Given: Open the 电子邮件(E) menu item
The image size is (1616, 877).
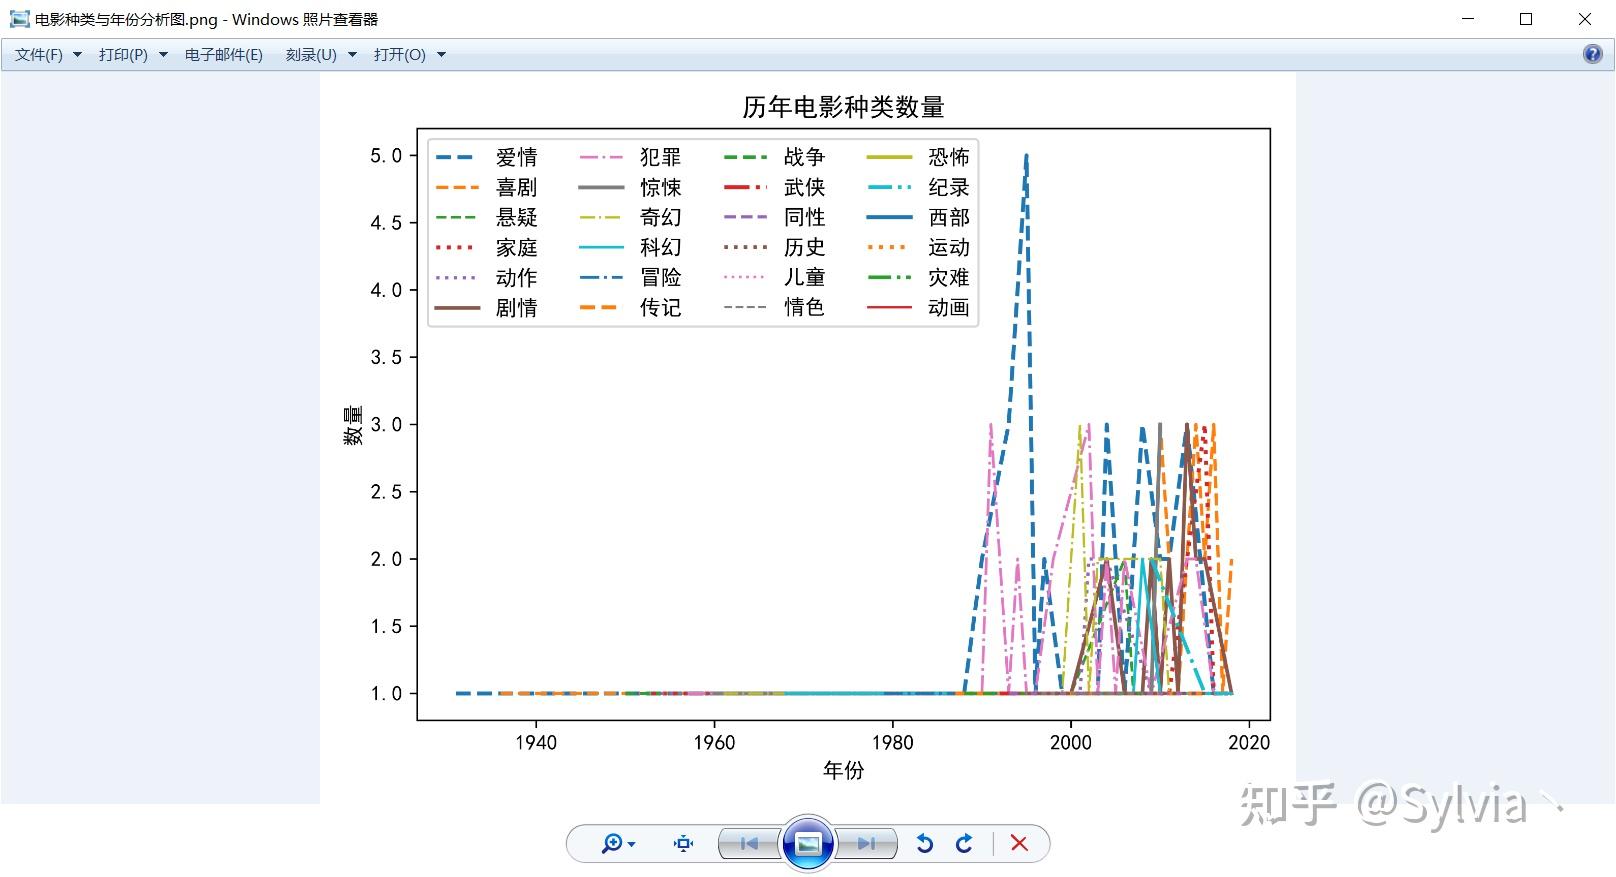Looking at the screenshot, I should tap(224, 55).
